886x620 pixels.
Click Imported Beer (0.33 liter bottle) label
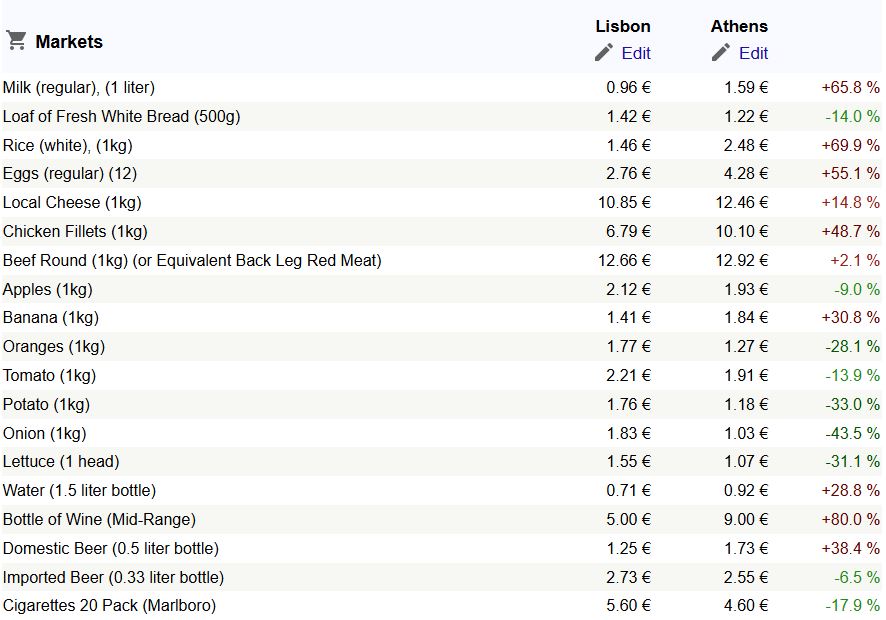[113, 578]
